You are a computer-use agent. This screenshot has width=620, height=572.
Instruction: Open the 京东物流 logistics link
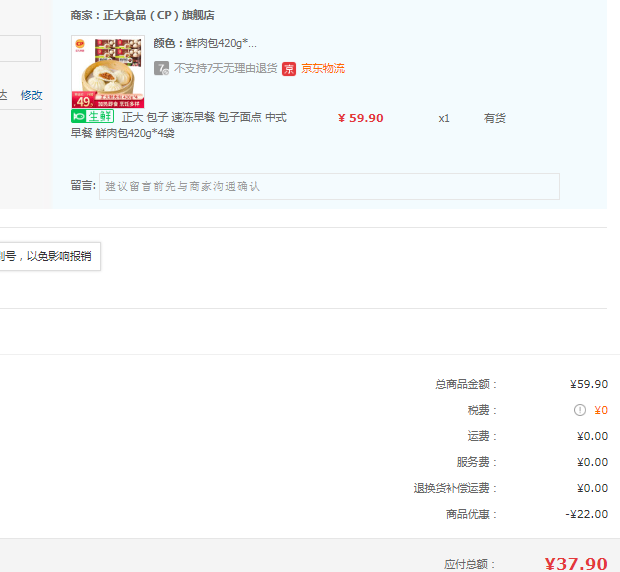coord(323,68)
